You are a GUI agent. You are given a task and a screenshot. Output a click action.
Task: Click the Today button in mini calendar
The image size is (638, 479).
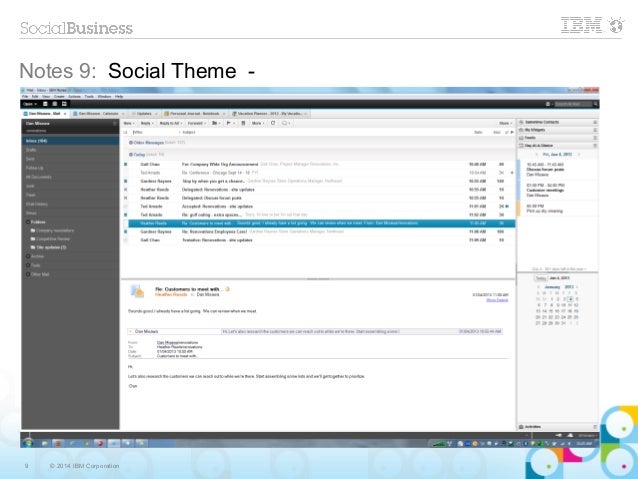click(x=540, y=278)
